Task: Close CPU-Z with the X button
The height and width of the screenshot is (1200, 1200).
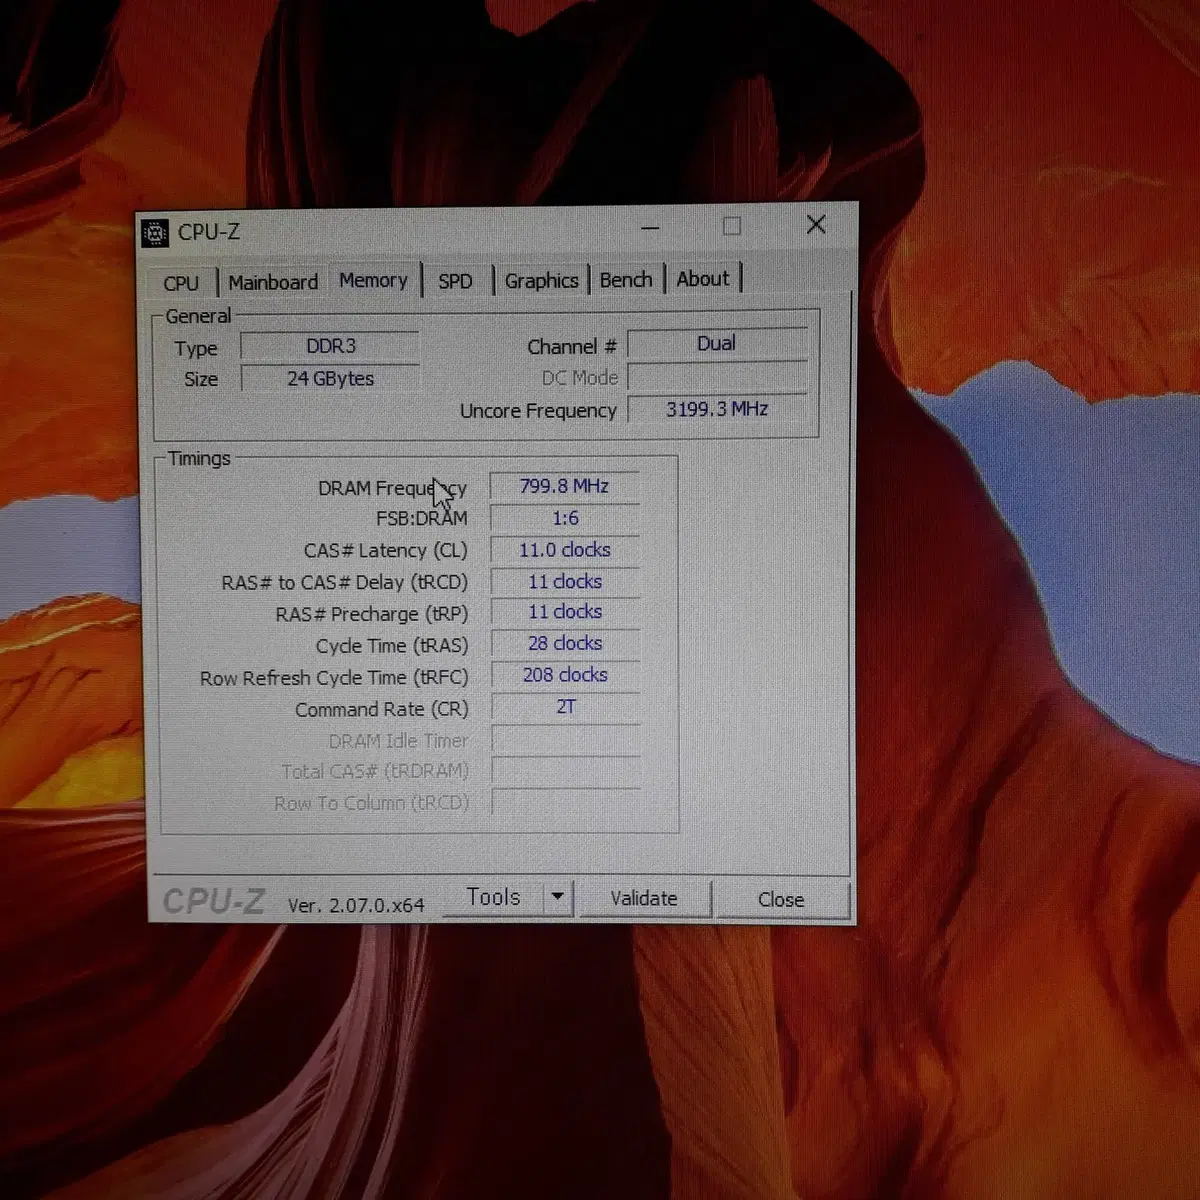Action: [816, 224]
